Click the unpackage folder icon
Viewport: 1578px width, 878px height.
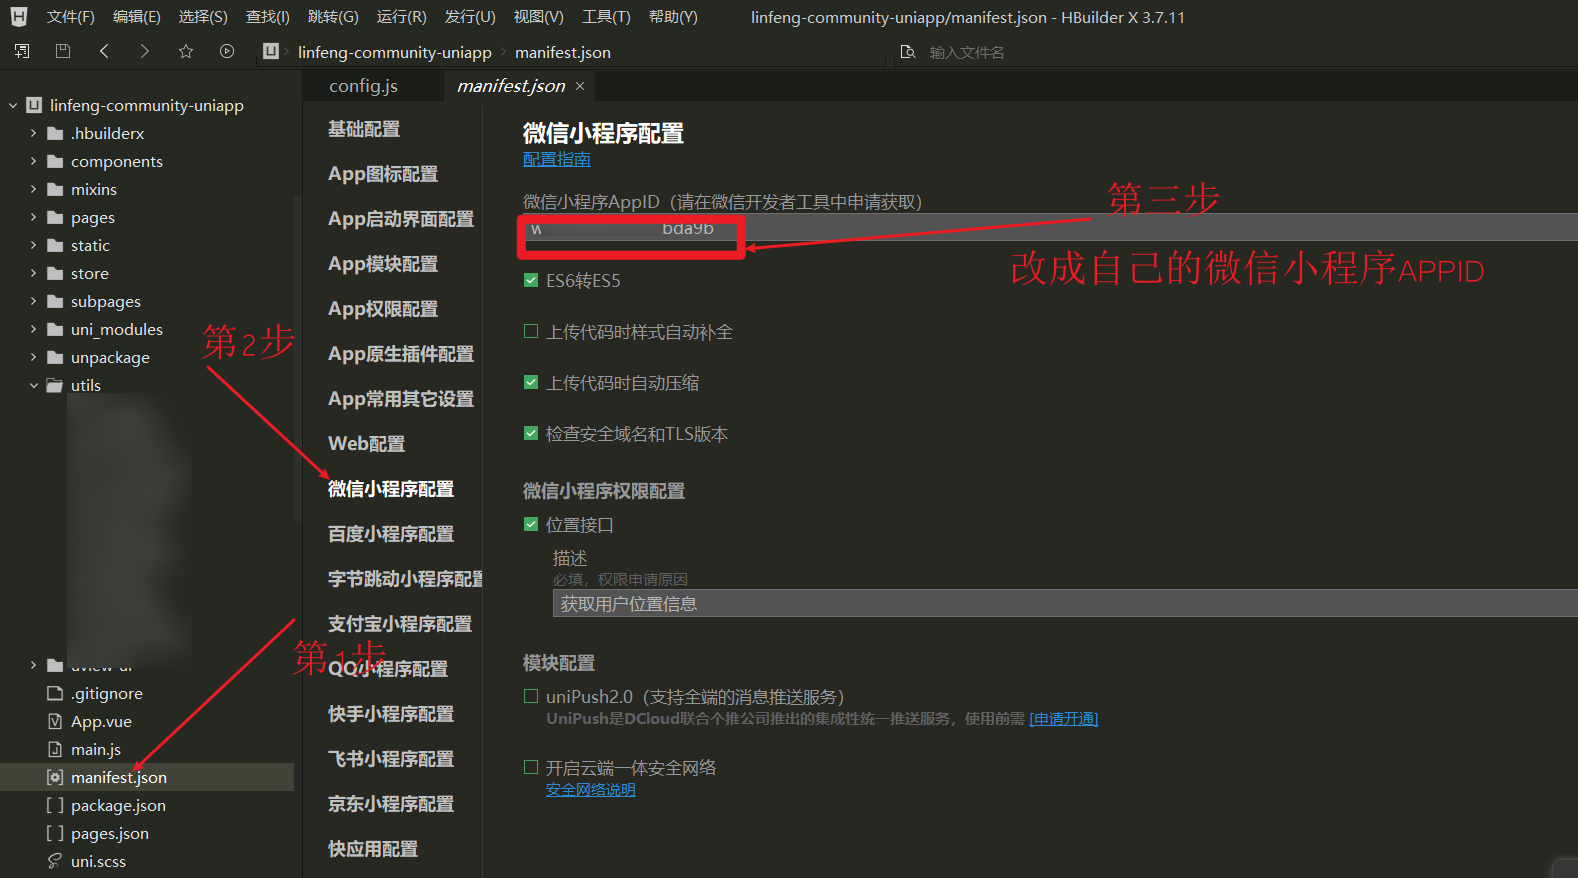click(55, 357)
